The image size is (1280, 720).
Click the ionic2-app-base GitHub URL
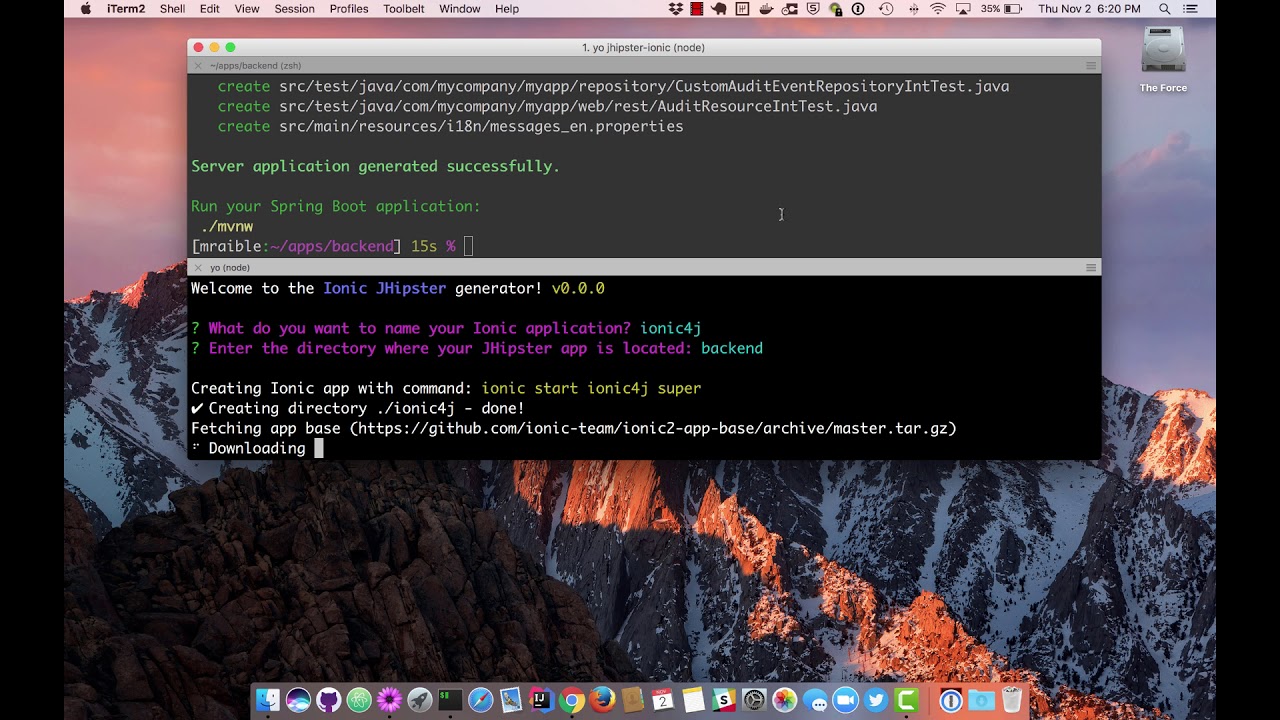pyautogui.click(x=653, y=428)
